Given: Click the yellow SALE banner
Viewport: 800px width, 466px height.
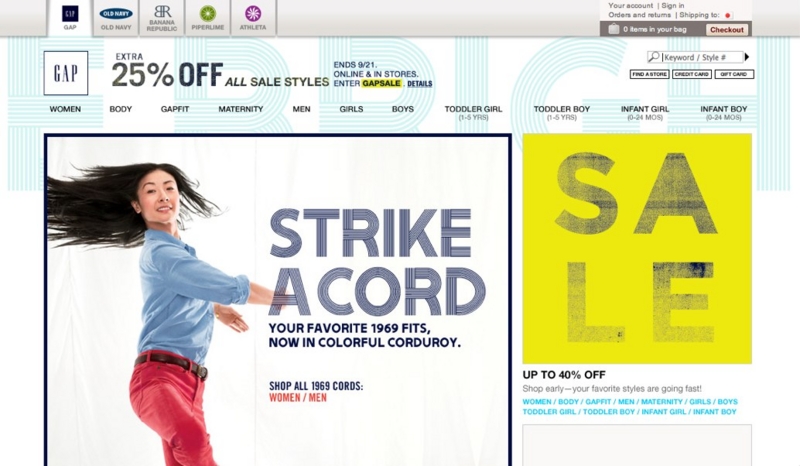Looking at the screenshot, I should point(637,249).
